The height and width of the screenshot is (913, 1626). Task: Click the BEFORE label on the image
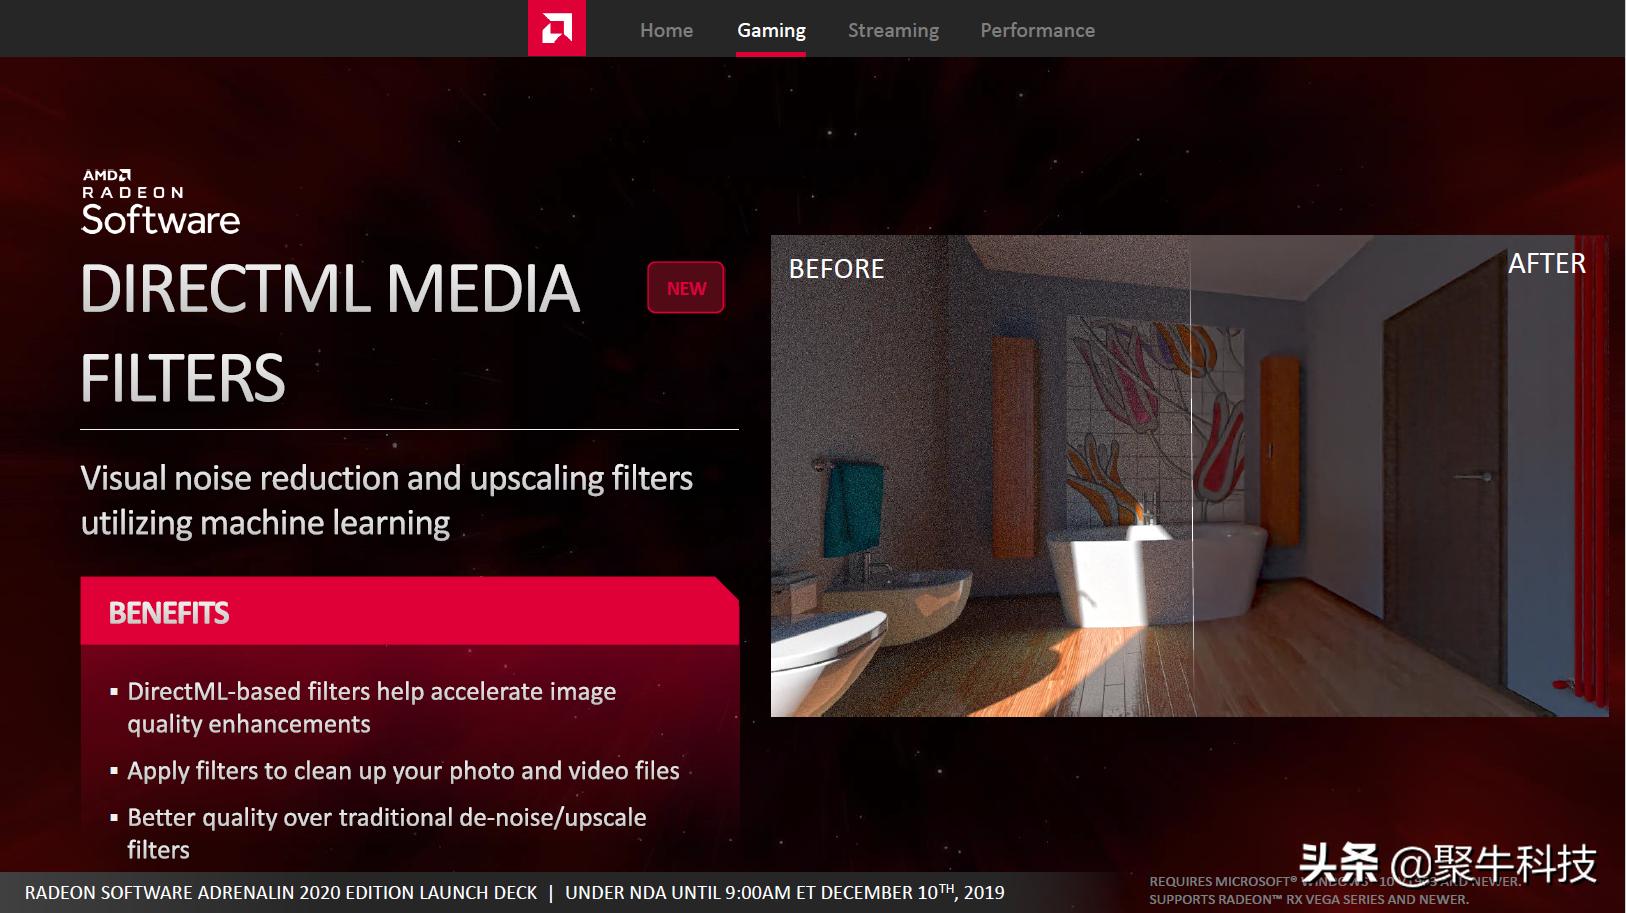point(836,269)
